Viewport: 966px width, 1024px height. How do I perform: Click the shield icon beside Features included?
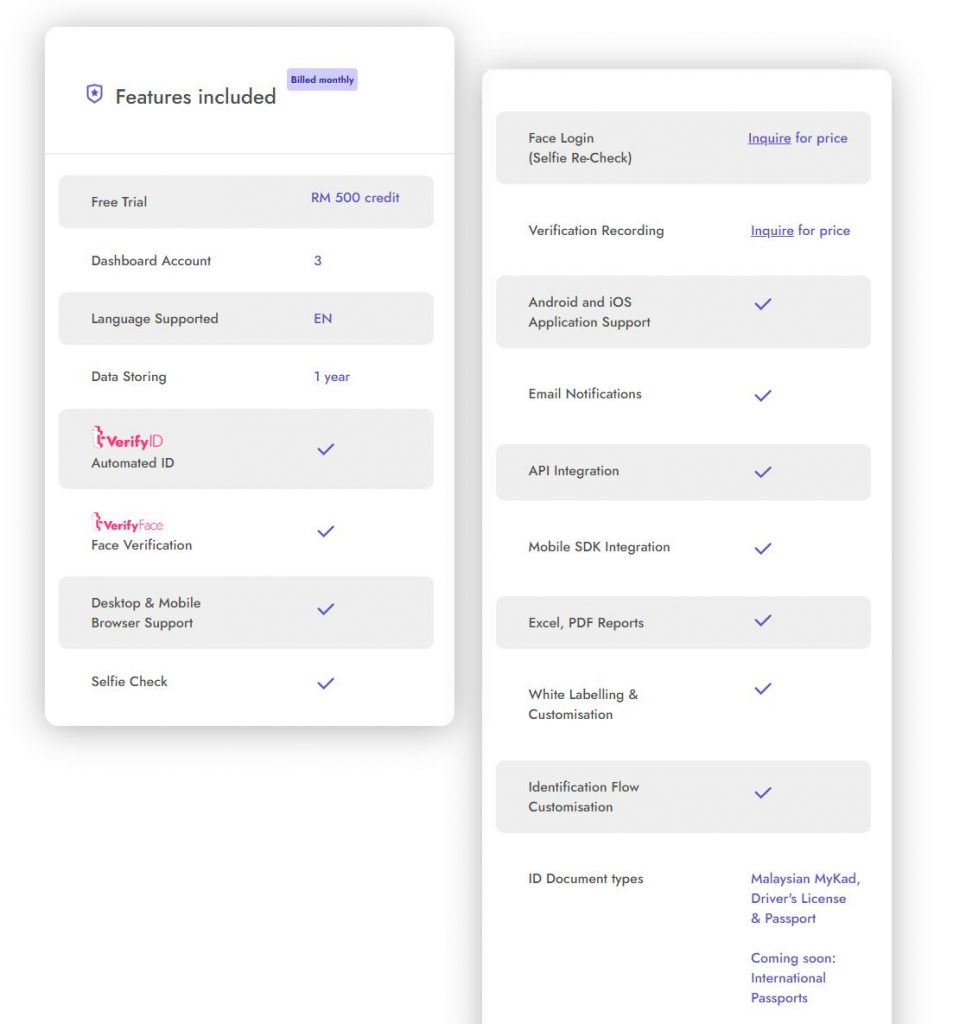tap(94, 95)
